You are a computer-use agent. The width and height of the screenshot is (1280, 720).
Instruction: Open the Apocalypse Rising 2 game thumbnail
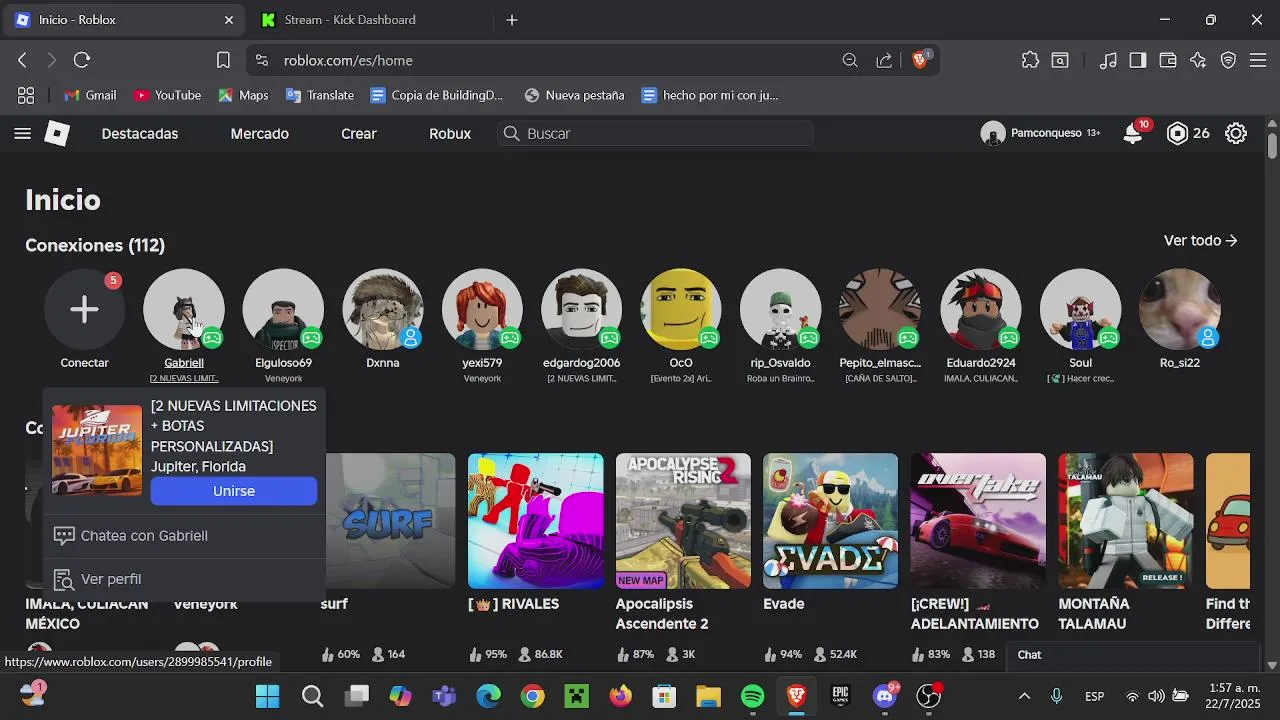683,521
